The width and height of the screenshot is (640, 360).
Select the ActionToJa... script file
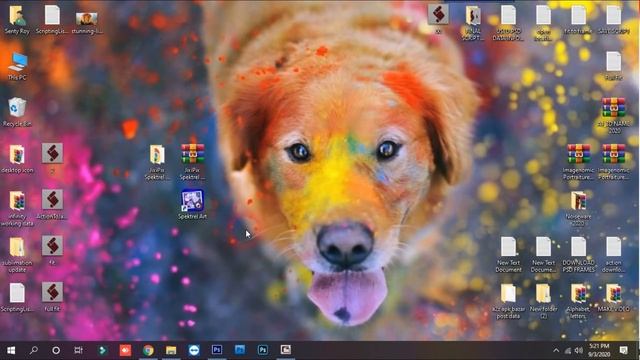pyautogui.click(x=52, y=204)
